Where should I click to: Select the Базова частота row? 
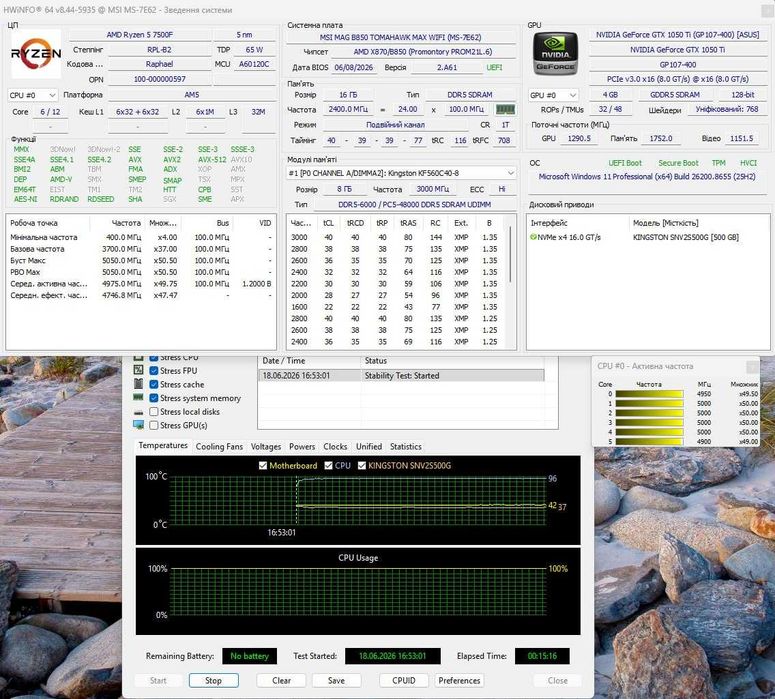[x=141, y=249]
